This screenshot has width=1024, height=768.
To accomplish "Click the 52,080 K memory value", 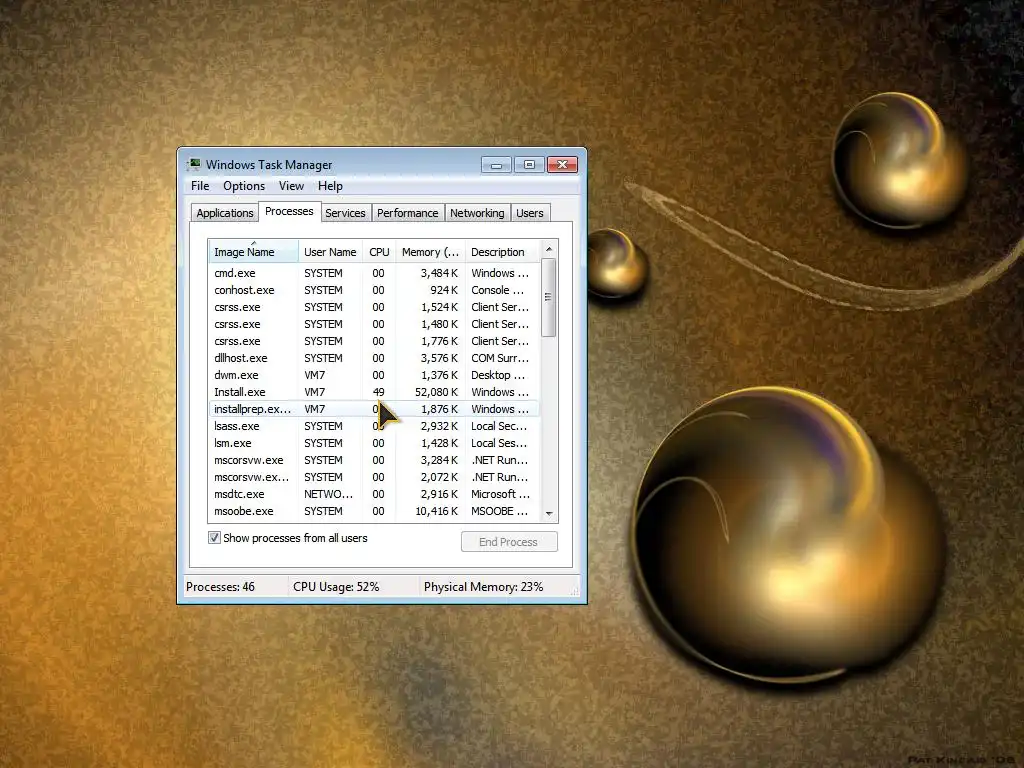I will (436, 392).
